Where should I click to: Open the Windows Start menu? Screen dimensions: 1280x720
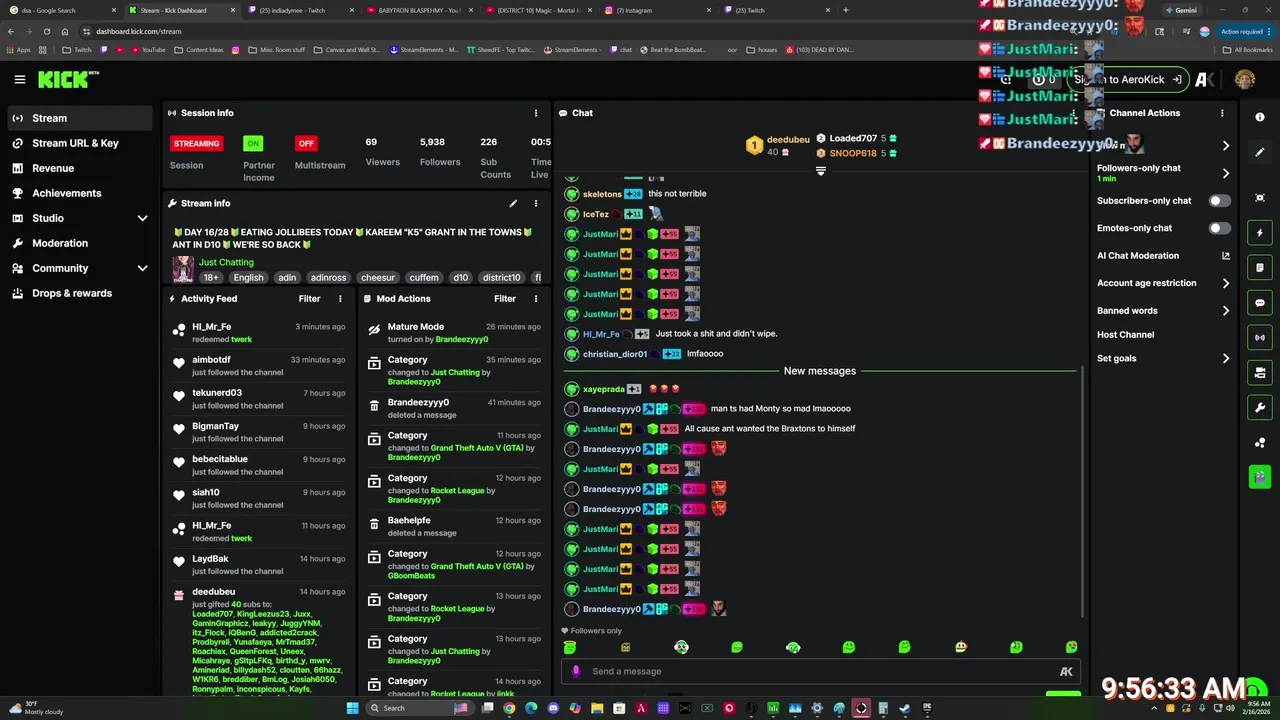[352, 708]
